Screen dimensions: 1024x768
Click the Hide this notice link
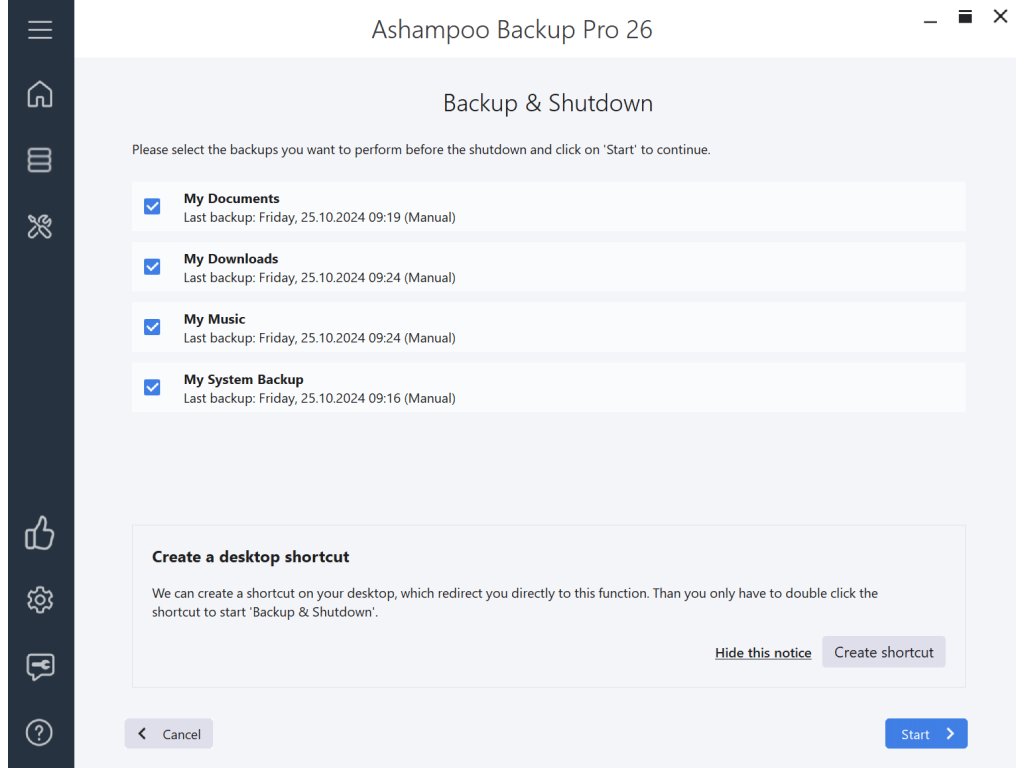763,653
